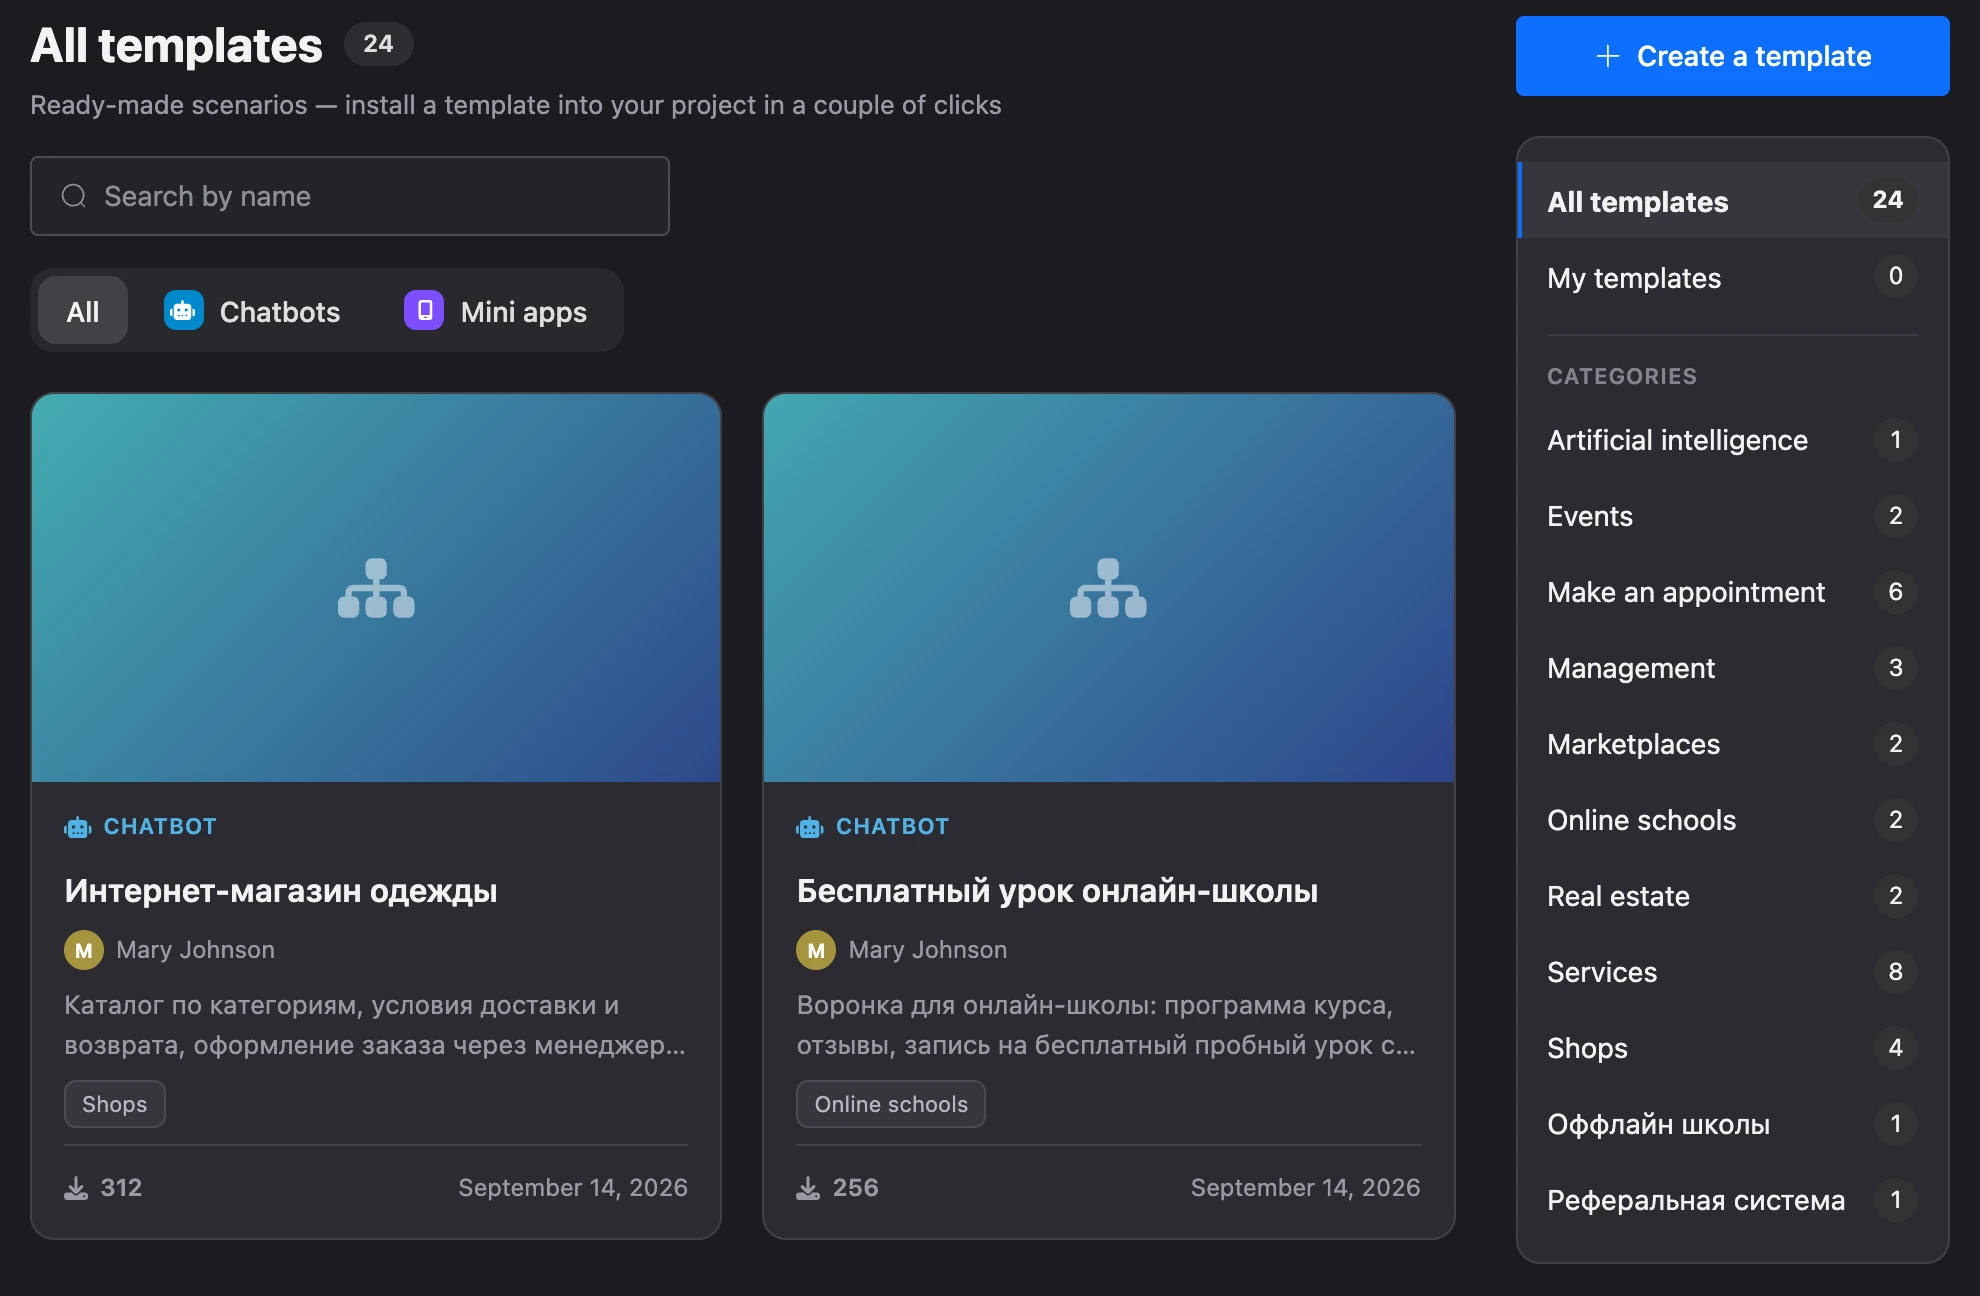The height and width of the screenshot is (1296, 1980).
Task: Open My templates in the sidebar
Action: 1732,277
